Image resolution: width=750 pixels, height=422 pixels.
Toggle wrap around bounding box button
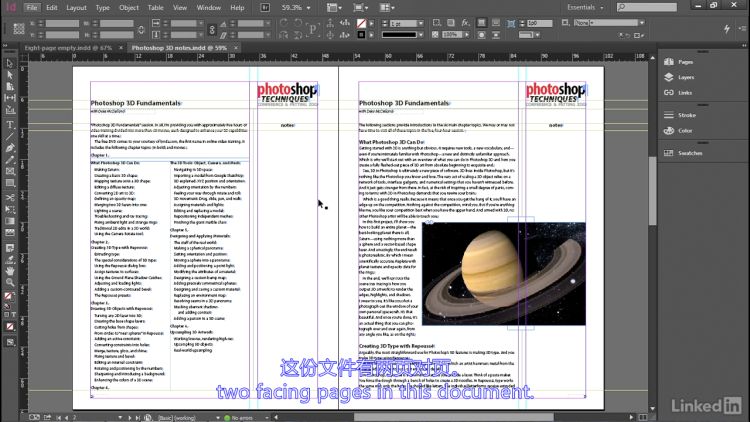tap(496, 22)
